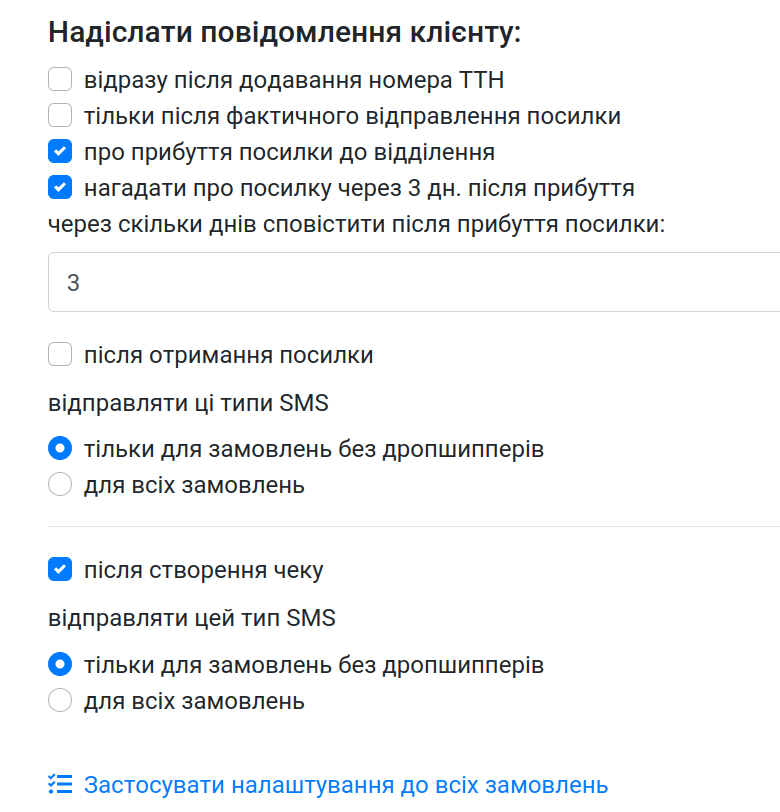Tick the 'тільки після фактичного відправлення посилки' checkbox
This screenshot has width=780, height=812.
coord(60,116)
